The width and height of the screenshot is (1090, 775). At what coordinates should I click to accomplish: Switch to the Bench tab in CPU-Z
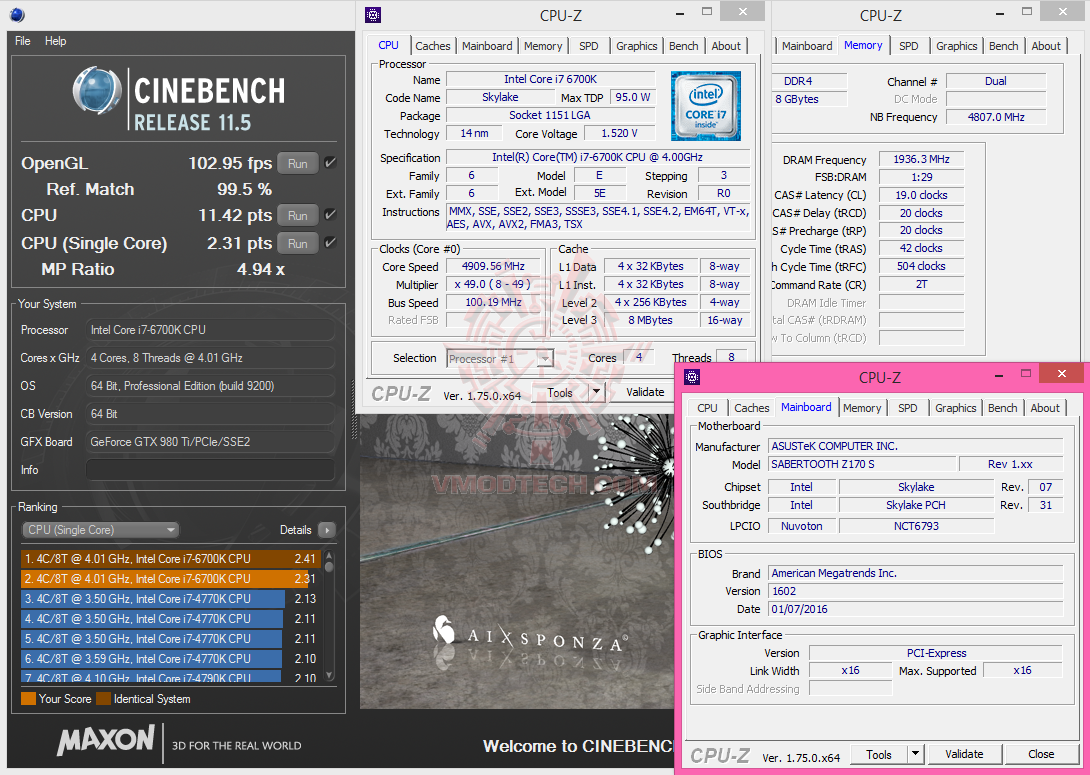[x=683, y=45]
